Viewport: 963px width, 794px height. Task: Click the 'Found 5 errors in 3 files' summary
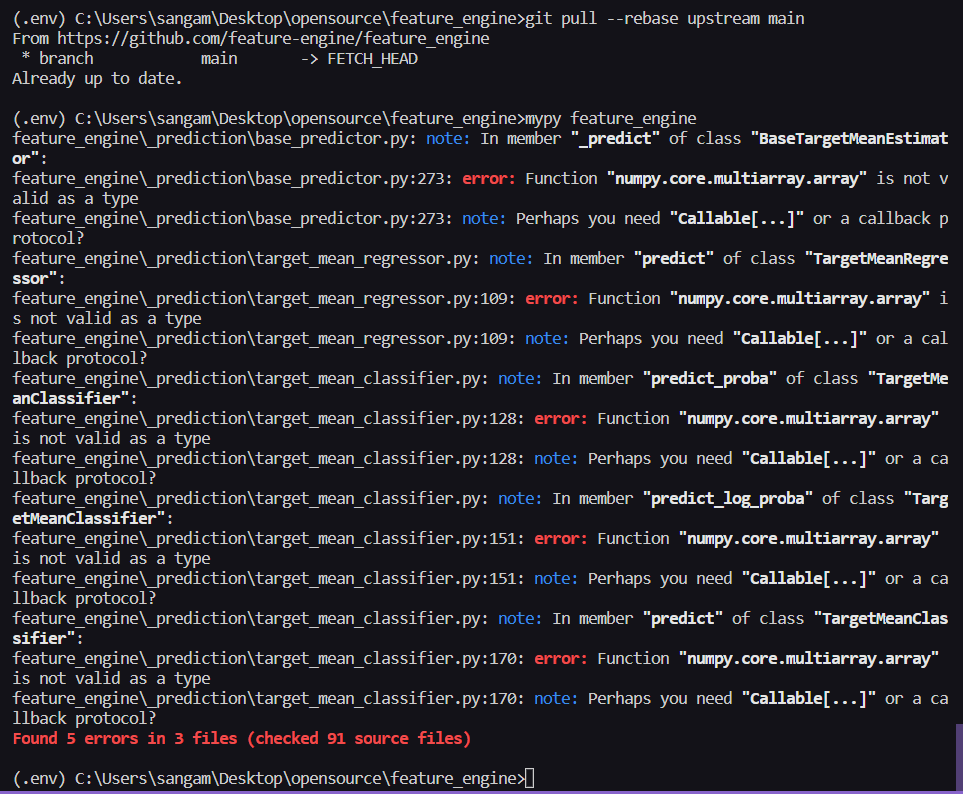[240, 738]
